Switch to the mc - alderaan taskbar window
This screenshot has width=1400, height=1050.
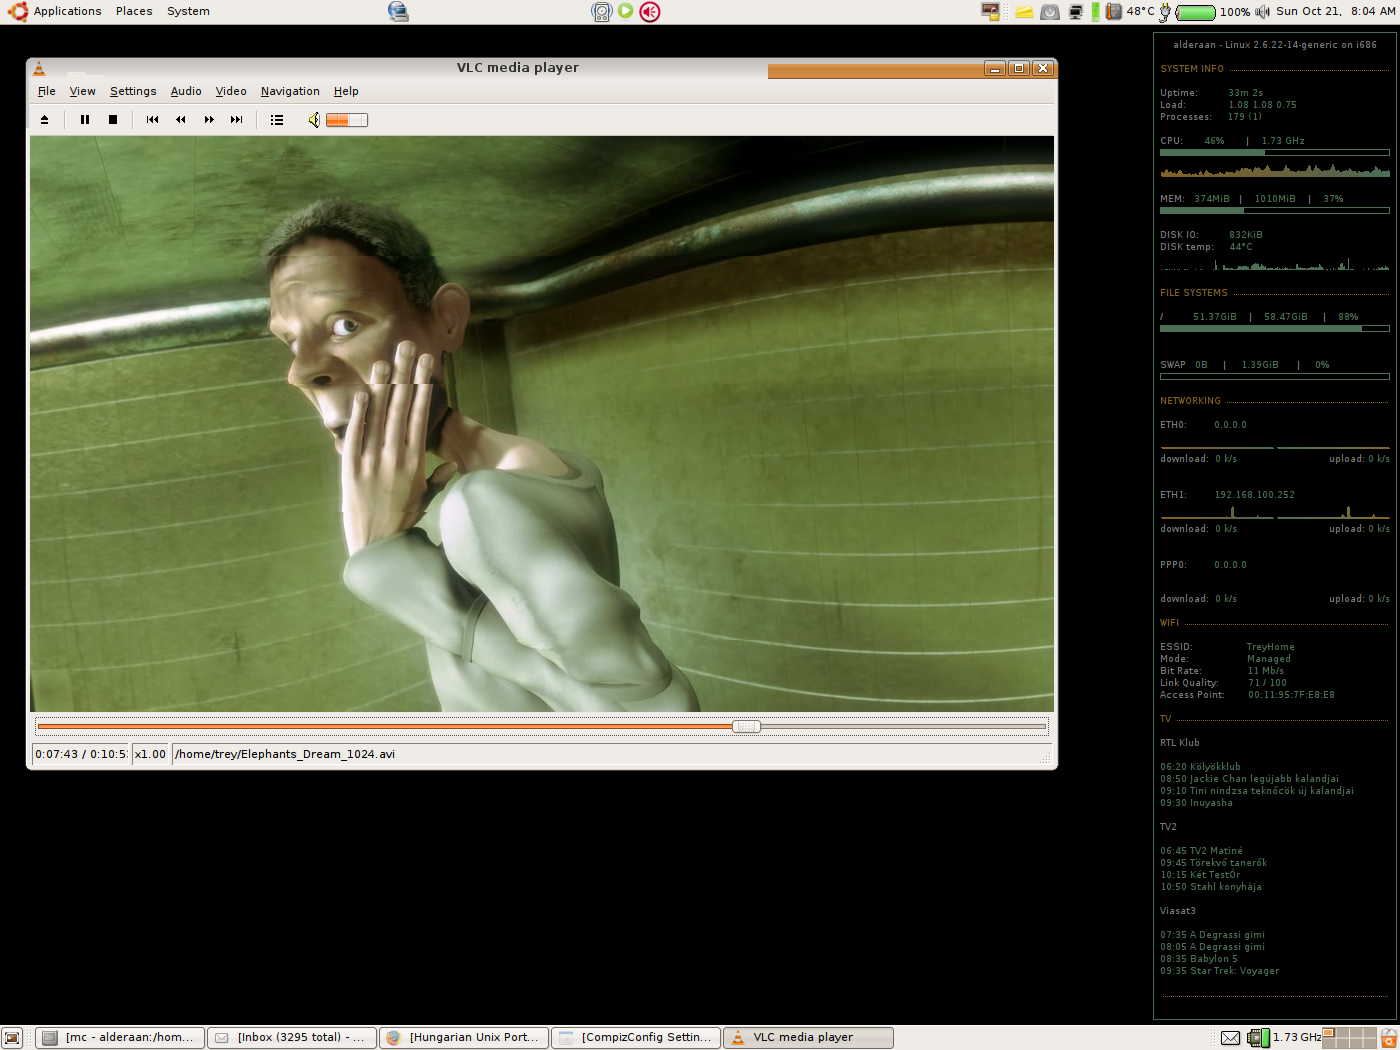(x=121, y=1038)
